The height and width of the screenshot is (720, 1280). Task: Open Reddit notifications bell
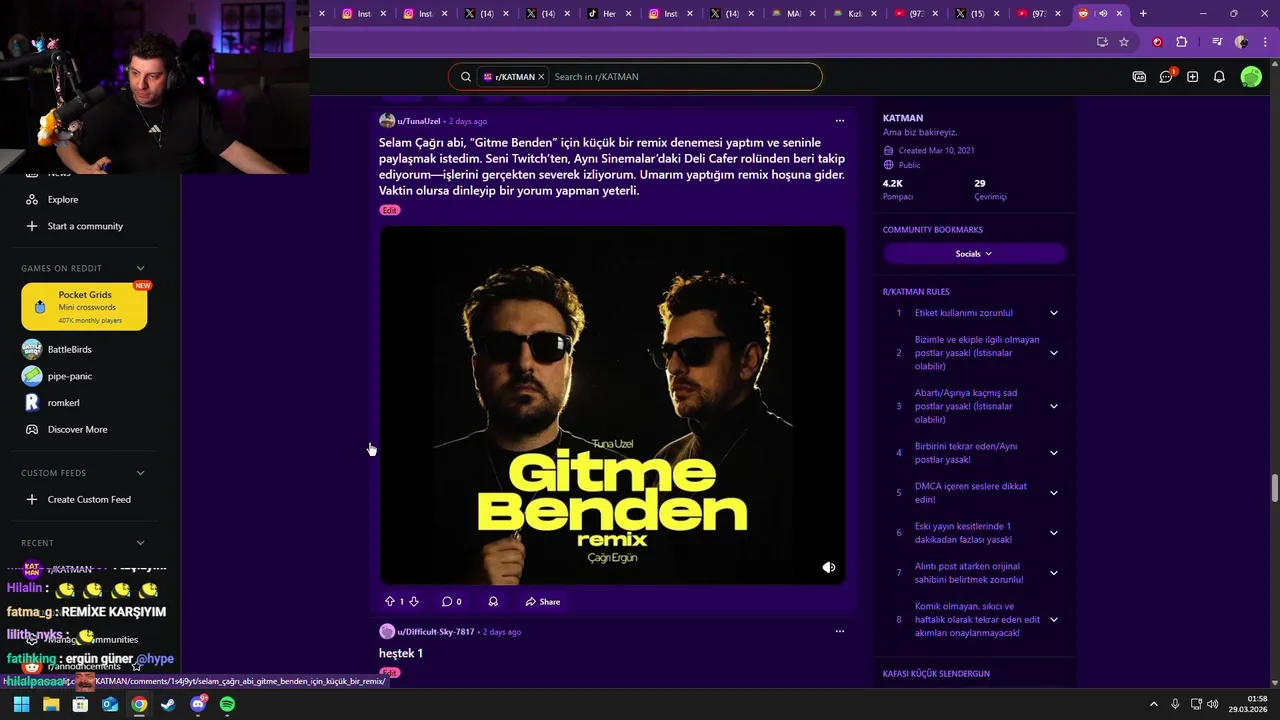pos(1219,77)
